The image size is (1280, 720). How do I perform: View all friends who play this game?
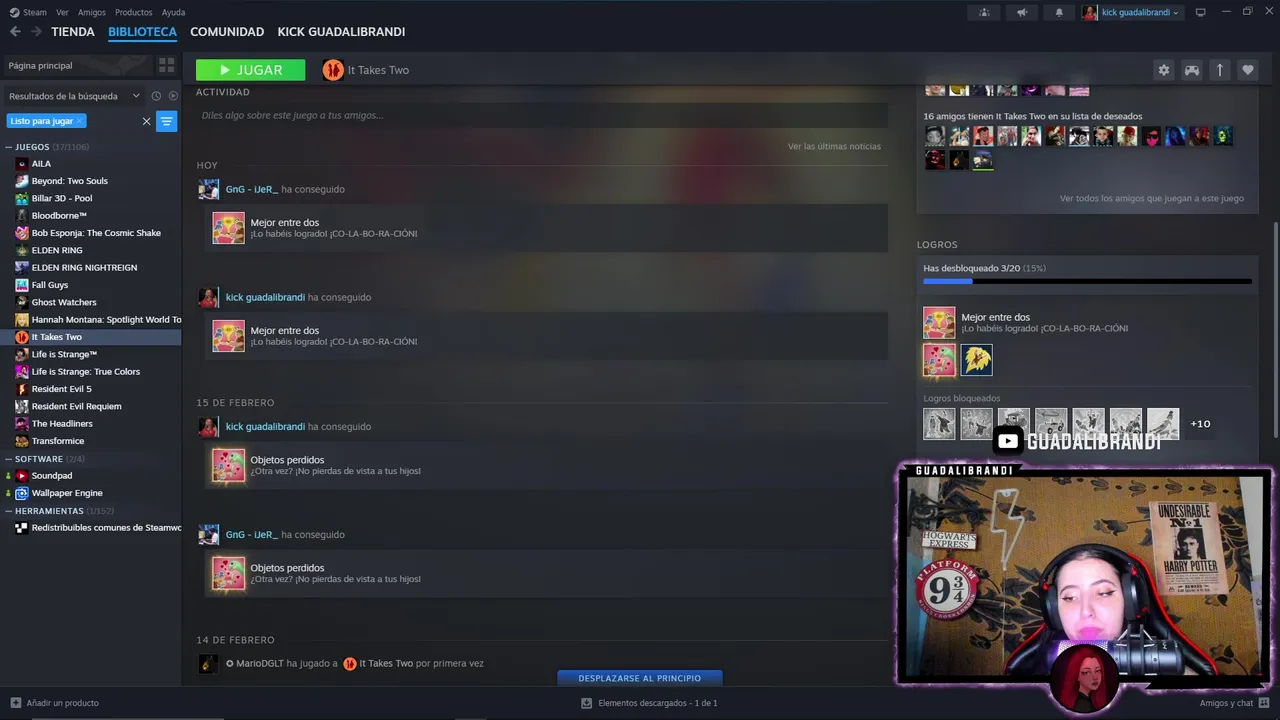(1152, 198)
